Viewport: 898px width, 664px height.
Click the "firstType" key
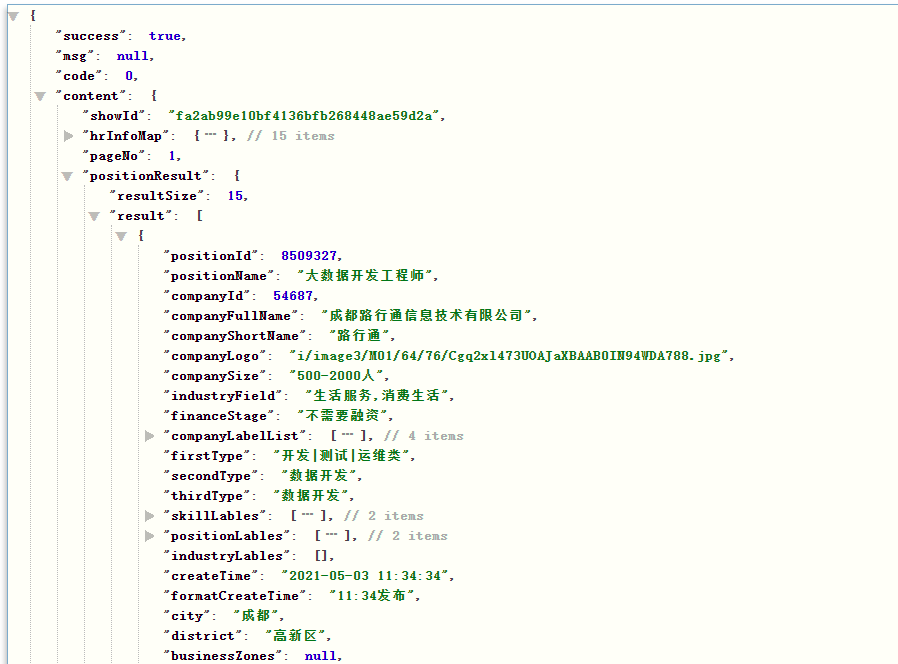[207, 456]
